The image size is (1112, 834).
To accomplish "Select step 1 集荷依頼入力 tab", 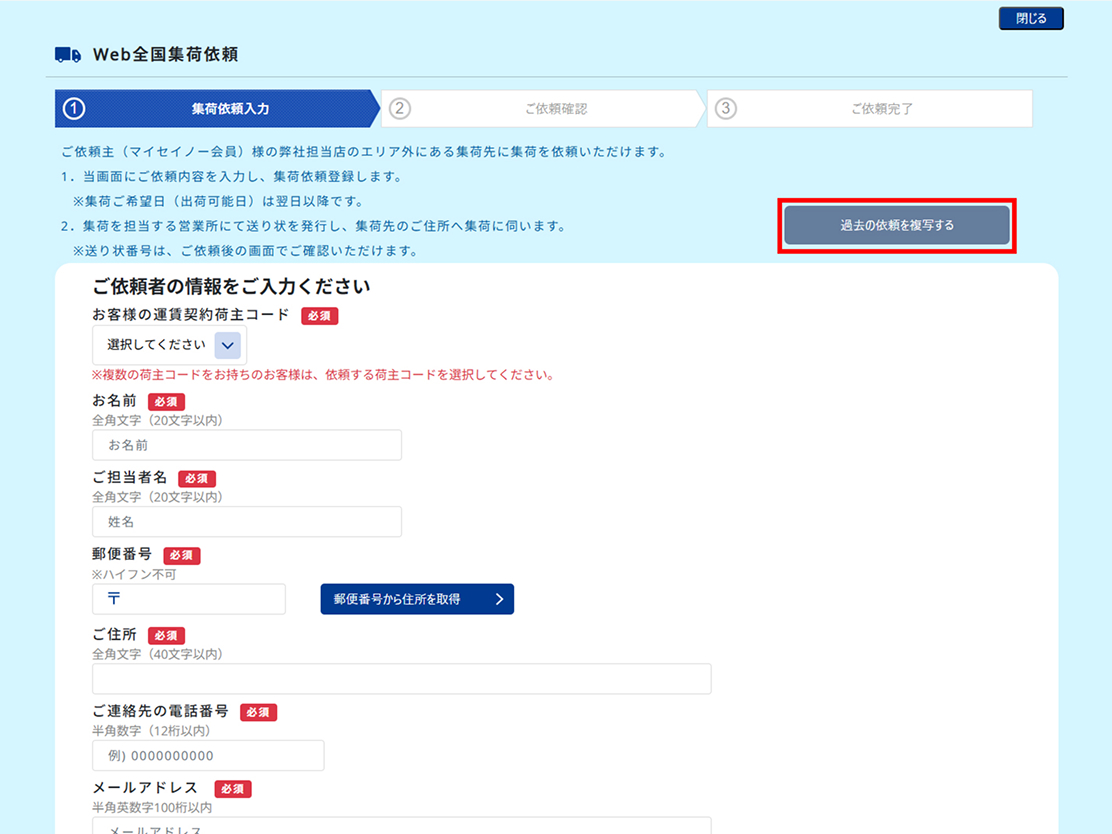I will 217,109.
